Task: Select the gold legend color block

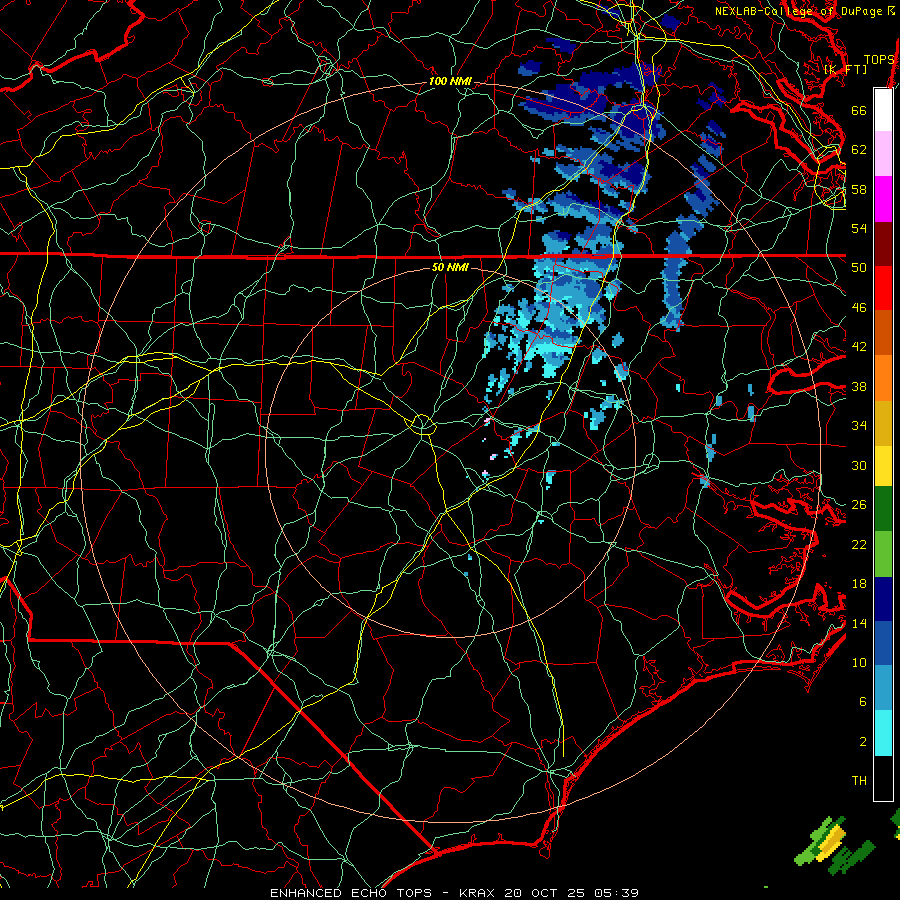Action: (883, 422)
